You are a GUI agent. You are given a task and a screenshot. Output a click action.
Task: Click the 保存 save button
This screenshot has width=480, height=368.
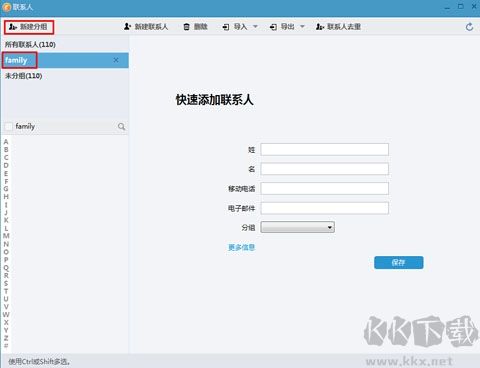(399, 262)
